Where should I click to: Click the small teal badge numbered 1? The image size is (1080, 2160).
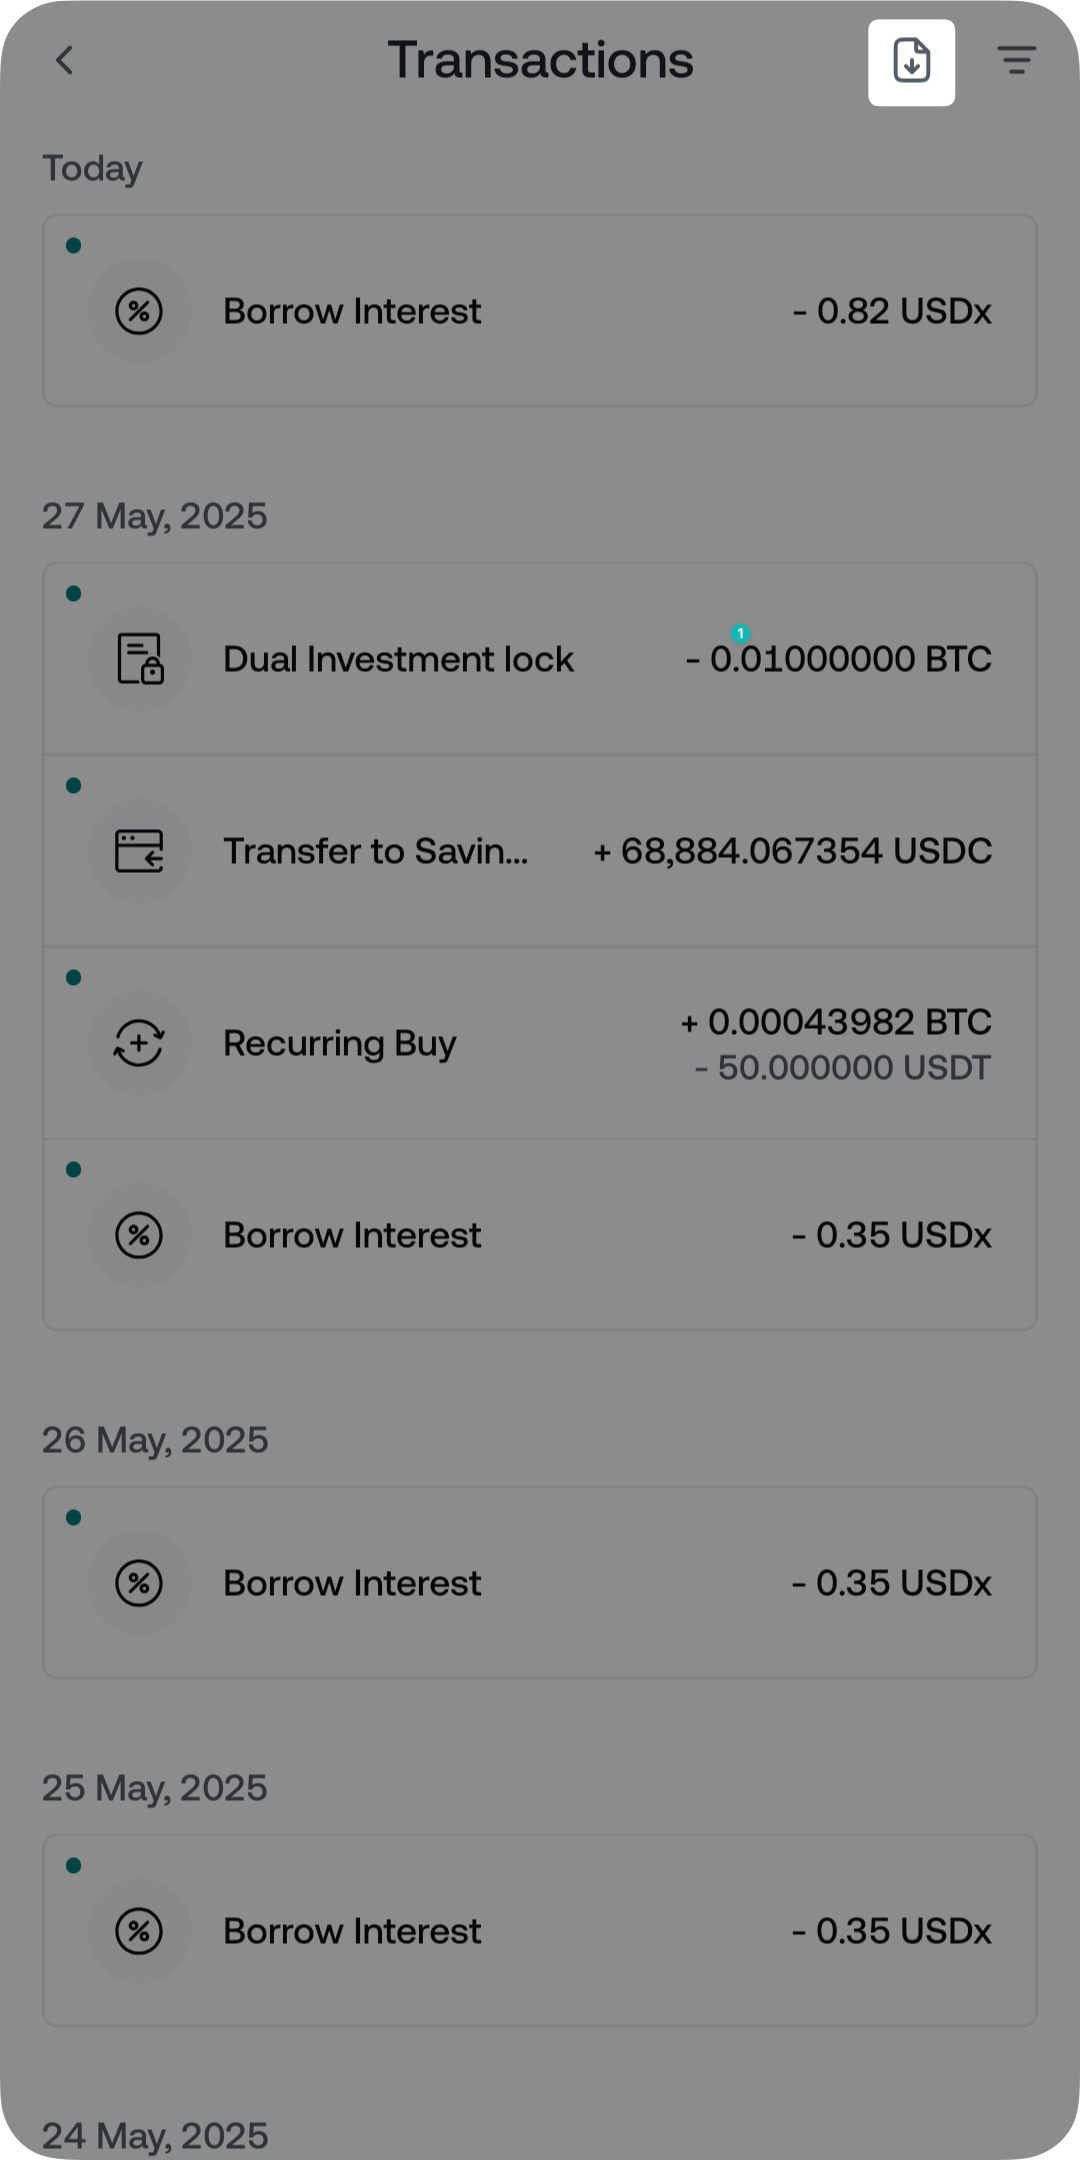point(741,633)
